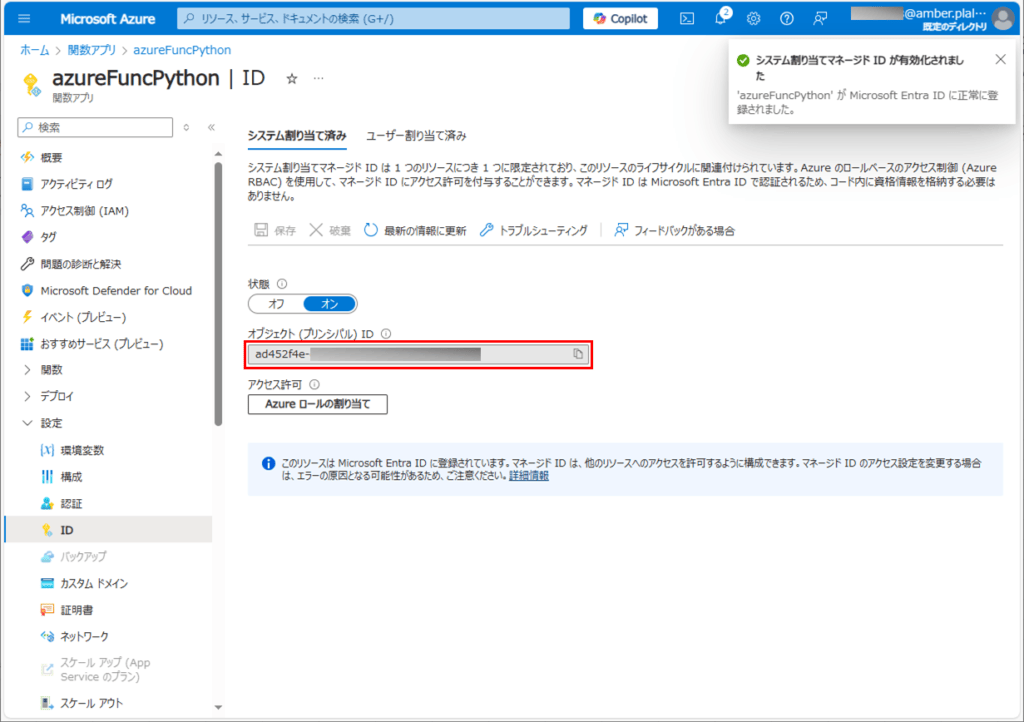Image resolution: width=1024 pixels, height=722 pixels.
Task: Click the Azure ロールの割り当て button
Action: coord(317,404)
